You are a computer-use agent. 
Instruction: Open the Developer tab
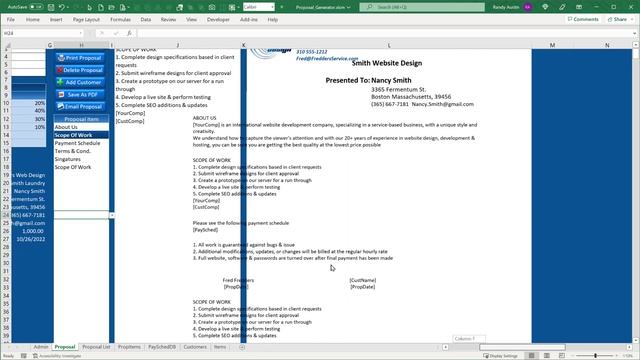click(218, 19)
